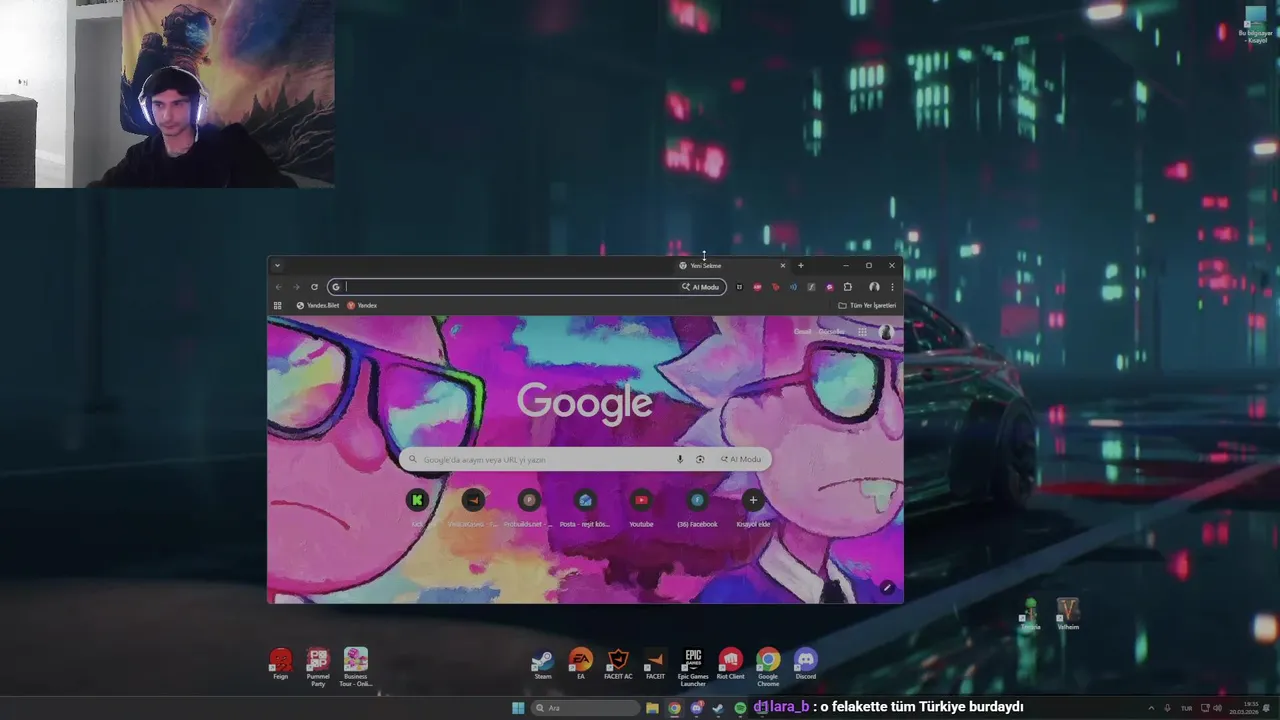Click the Google search box
Image resolution: width=1280 pixels, height=720 pixels.
click(x=585, y=459)
